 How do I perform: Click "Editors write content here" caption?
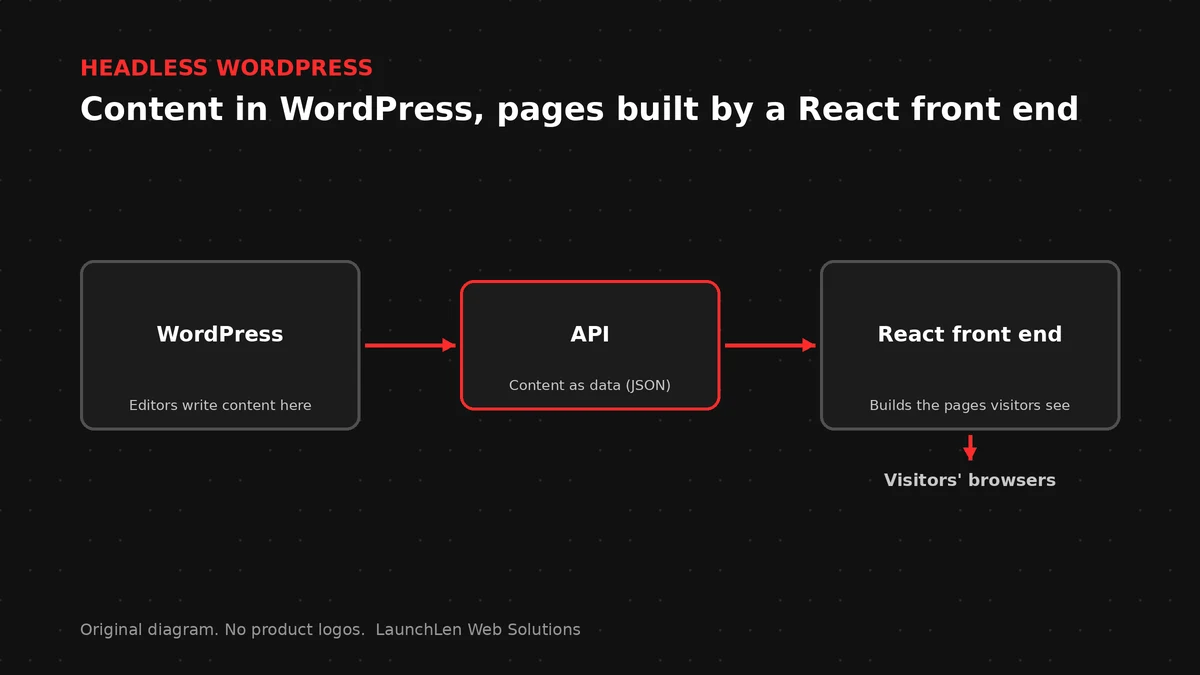[x=220, y=405]
